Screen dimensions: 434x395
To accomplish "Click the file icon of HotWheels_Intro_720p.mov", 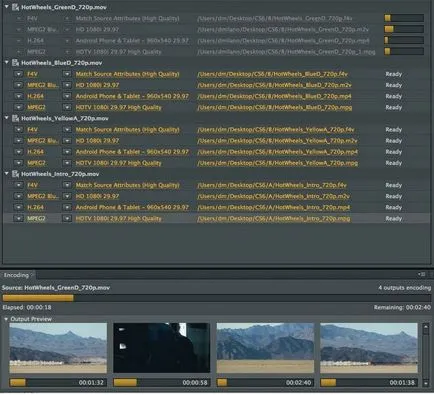I will pos(15,174).
